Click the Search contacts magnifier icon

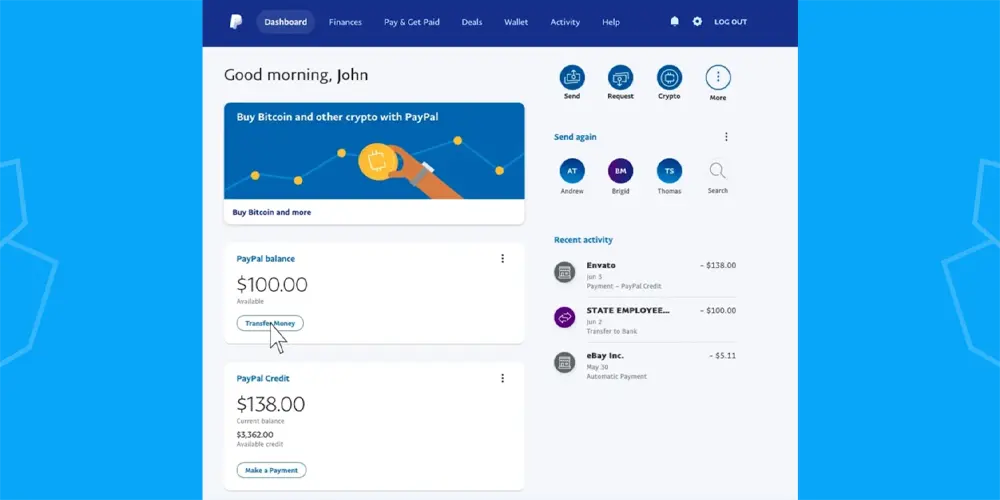(717, 171)
